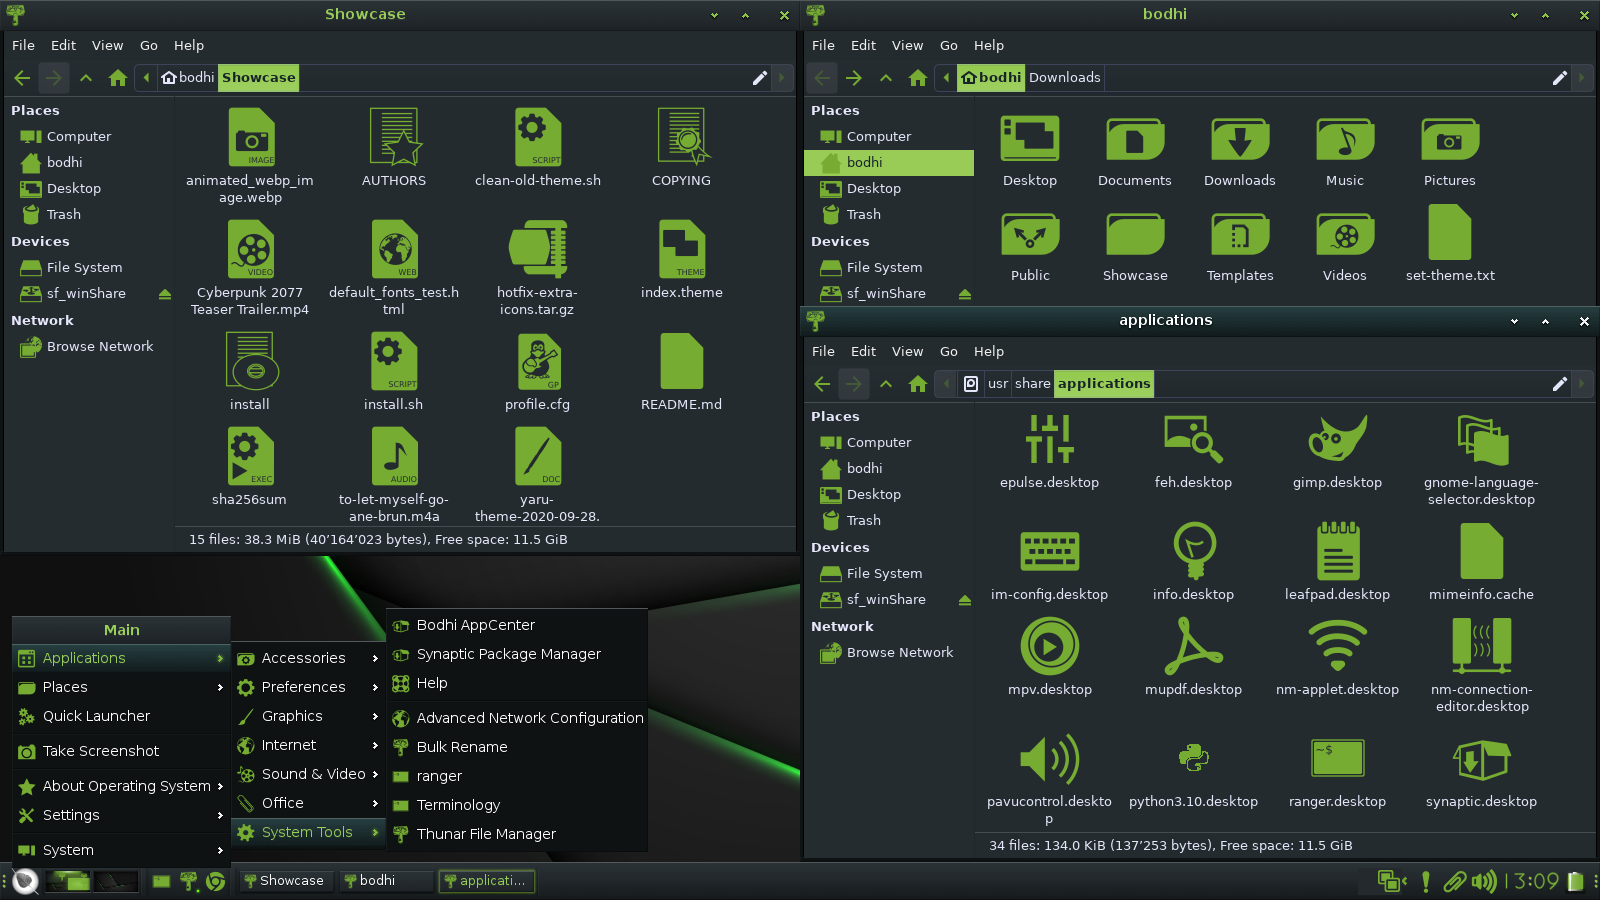1600x900 pixels.
Task: Select gimp.desktop icon
Action: [x=1337, y=439]
